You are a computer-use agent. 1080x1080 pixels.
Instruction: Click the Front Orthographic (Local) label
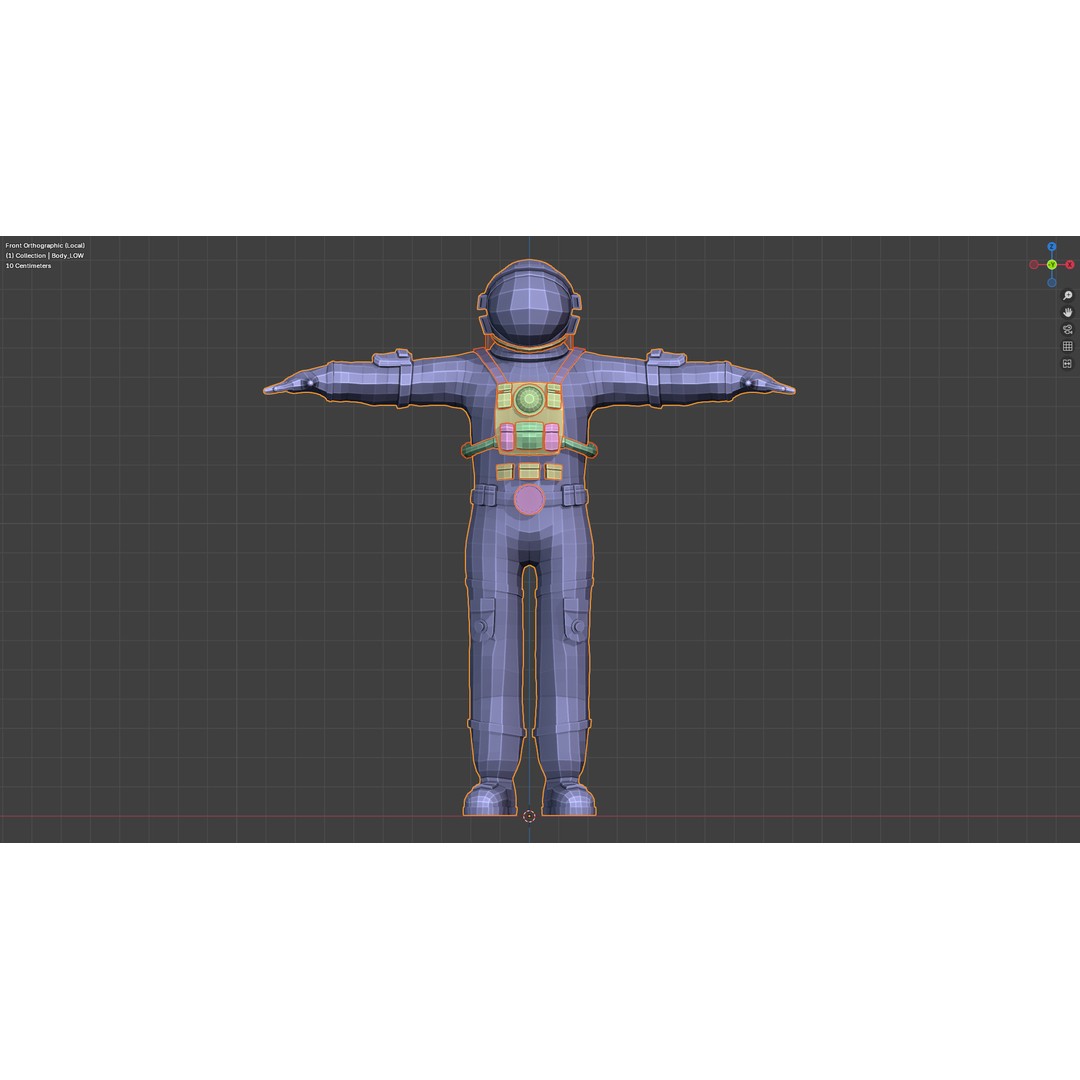click(46, 245)
